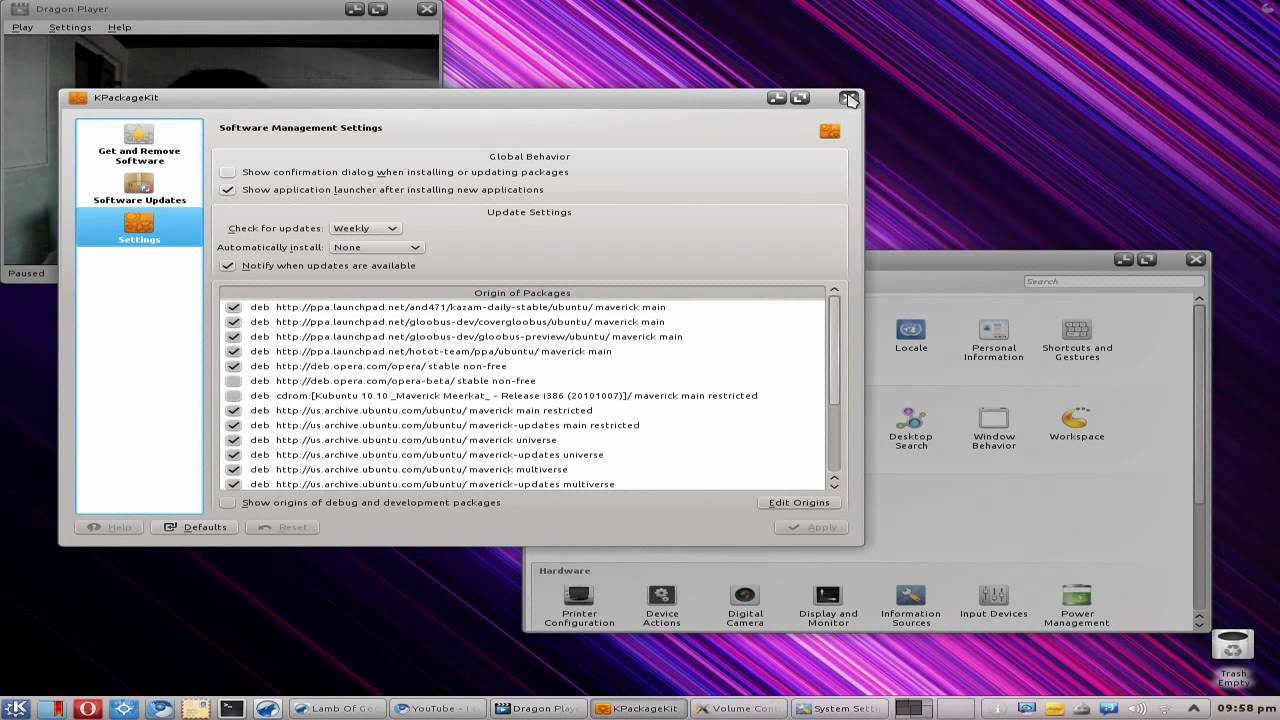Open the Check for updates dropdown
The width and height of the screenshot is (1280, 720).
365,228
